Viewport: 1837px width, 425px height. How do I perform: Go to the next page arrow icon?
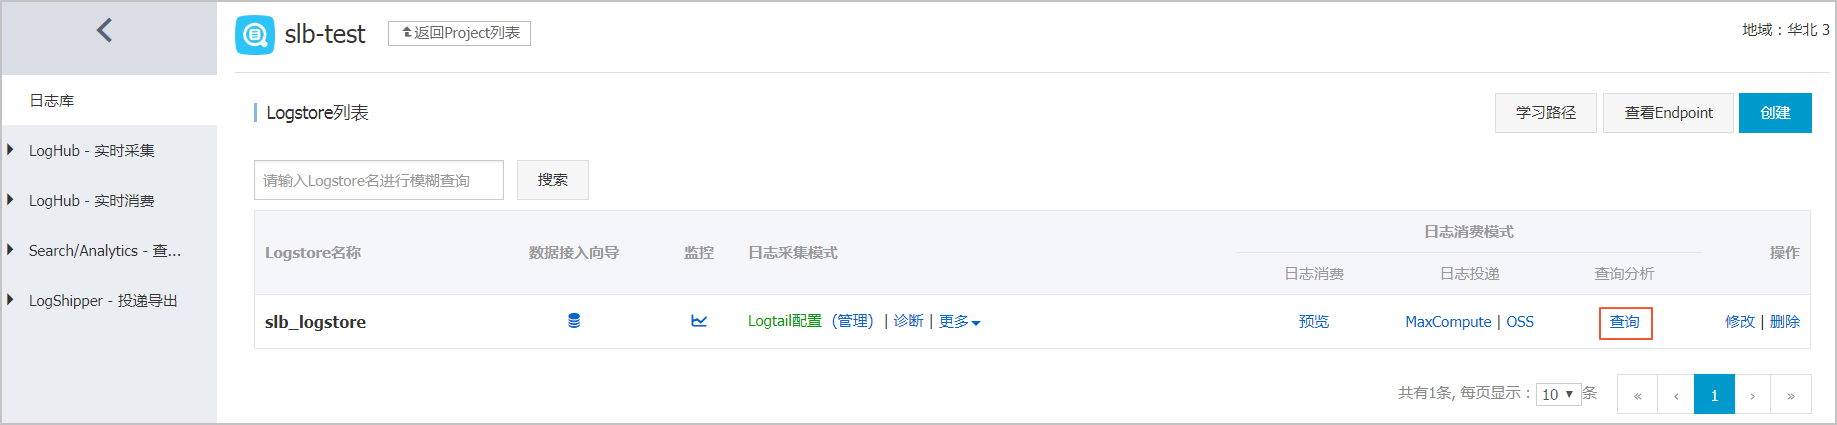[x=1752, y=395]
